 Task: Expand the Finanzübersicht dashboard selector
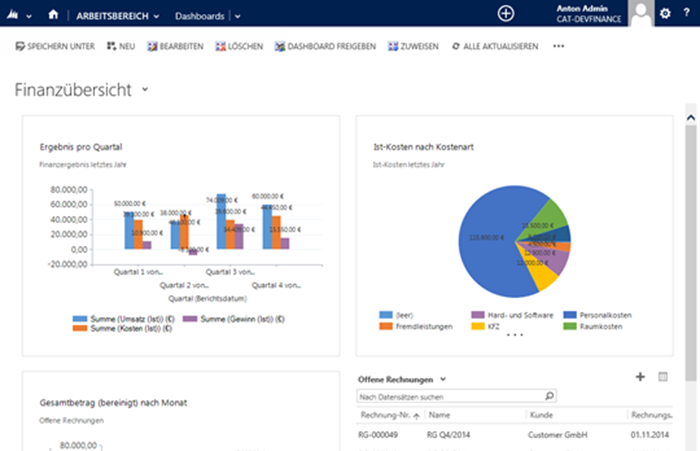[x=146, y=90]
